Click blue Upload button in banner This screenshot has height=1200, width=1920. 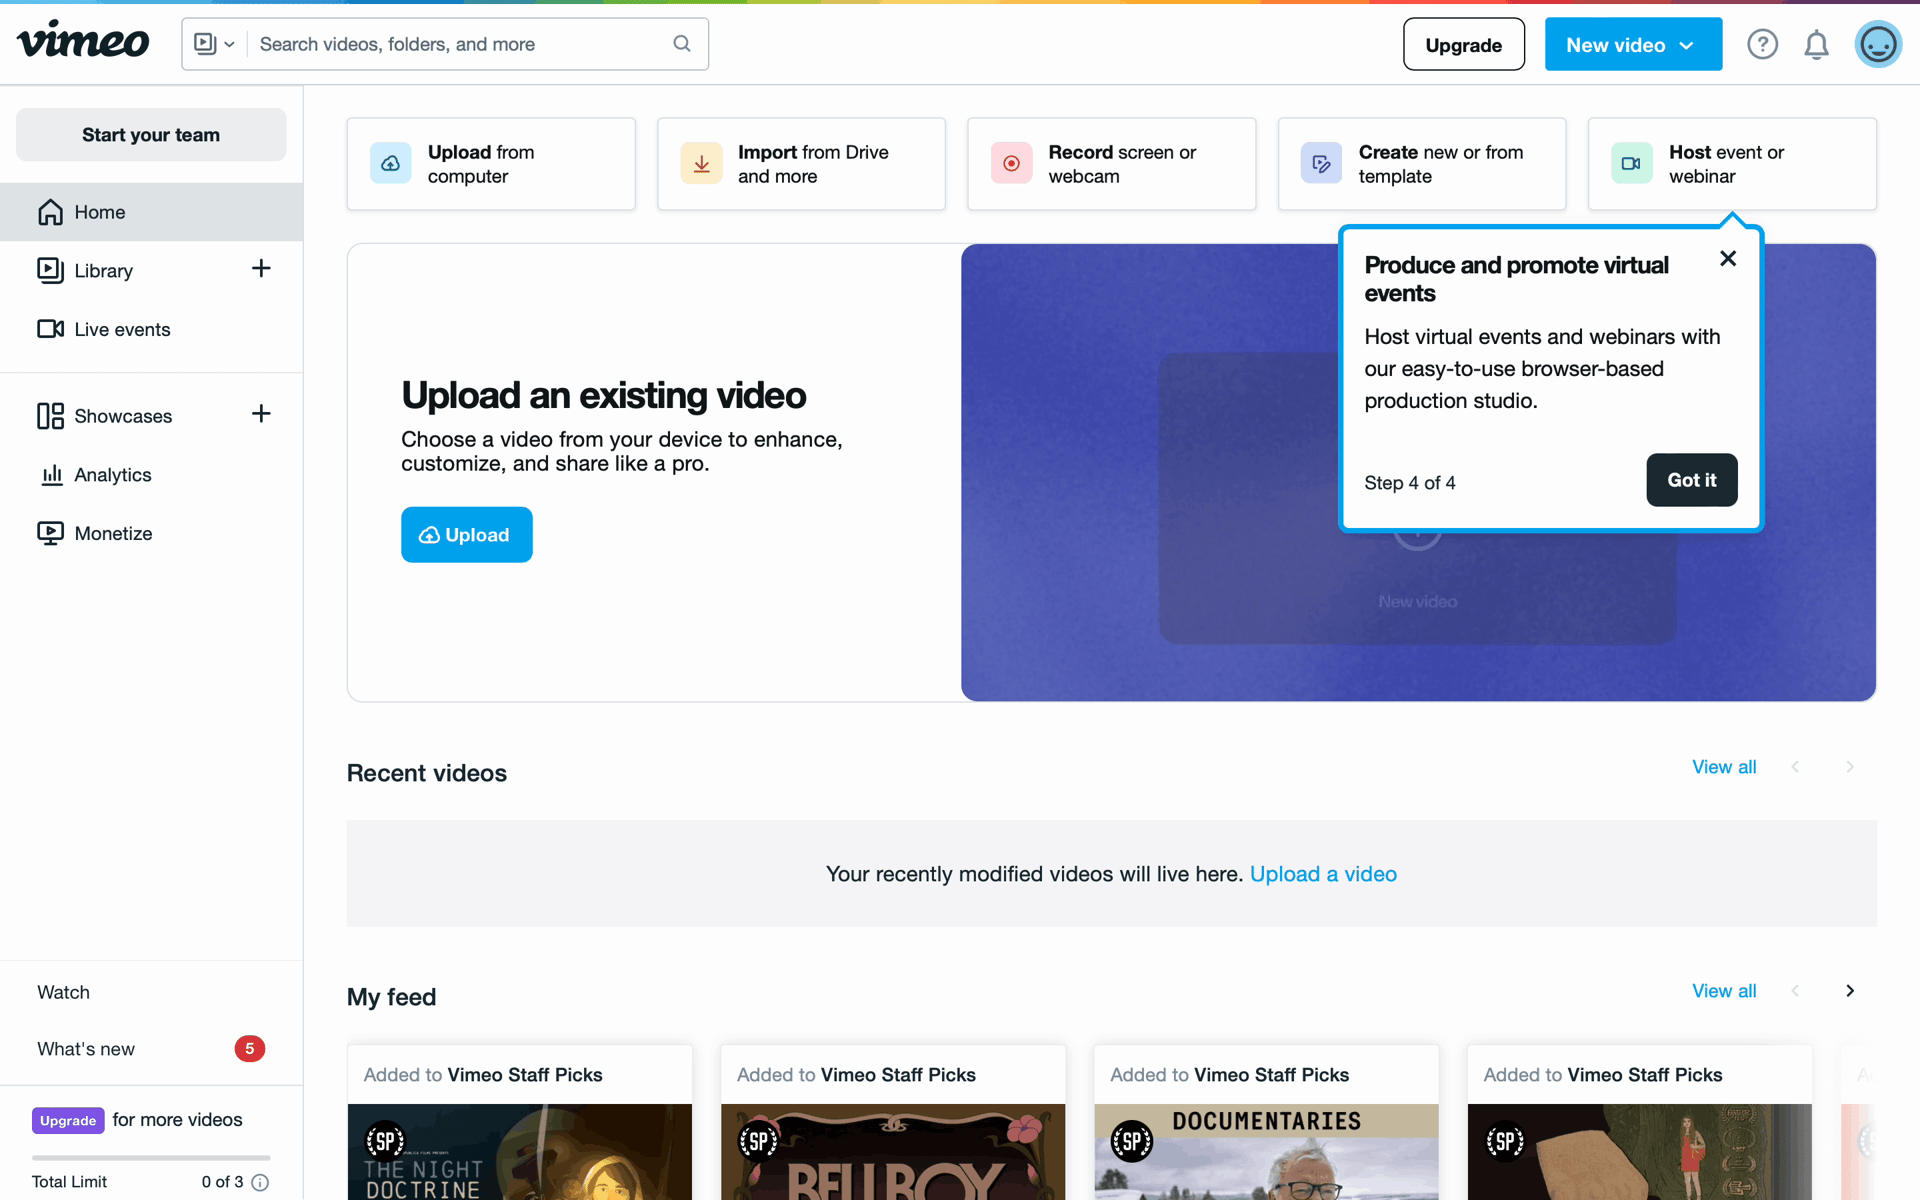(467, 535)
